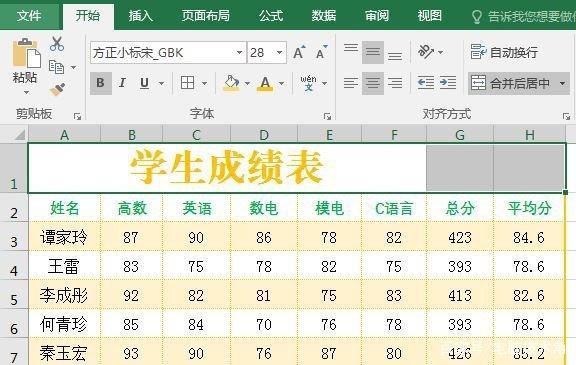The image size is (576, 365).
Task: Expand 粘贴 paste options arrow
Action: (x=26, y=92)
